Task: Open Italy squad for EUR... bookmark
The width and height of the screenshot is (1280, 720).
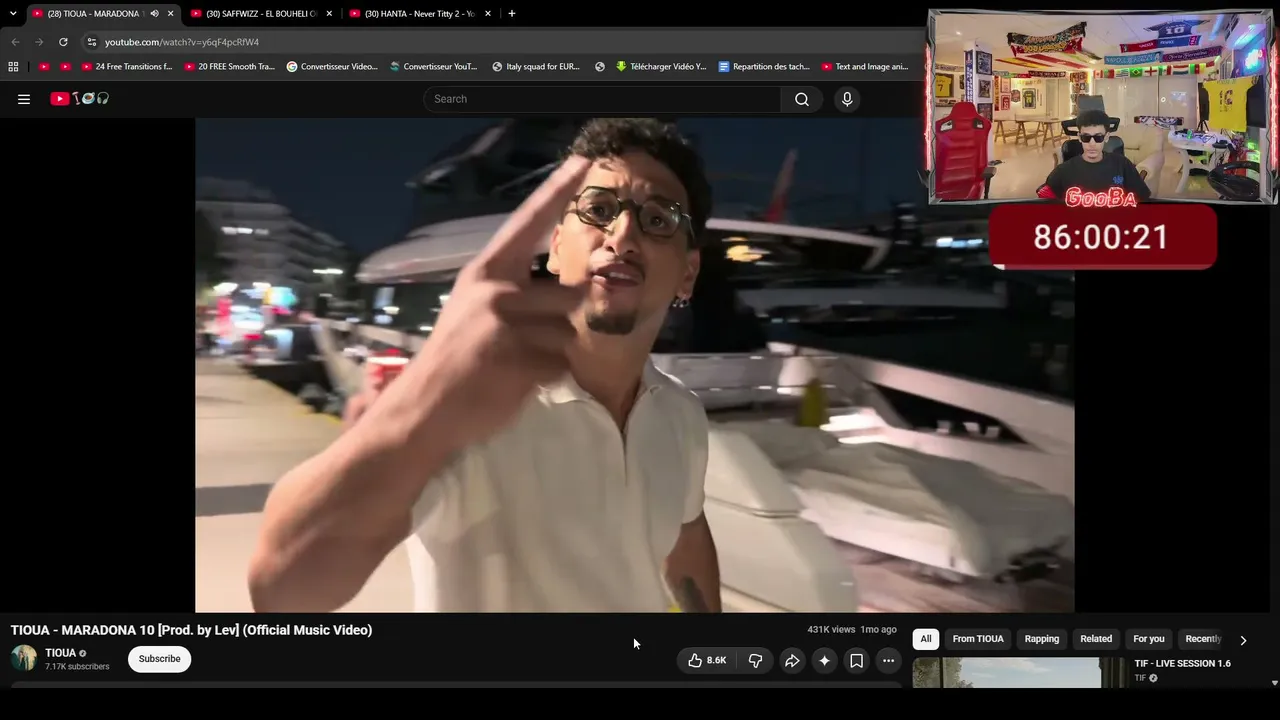Action: [x=536, y=67]
